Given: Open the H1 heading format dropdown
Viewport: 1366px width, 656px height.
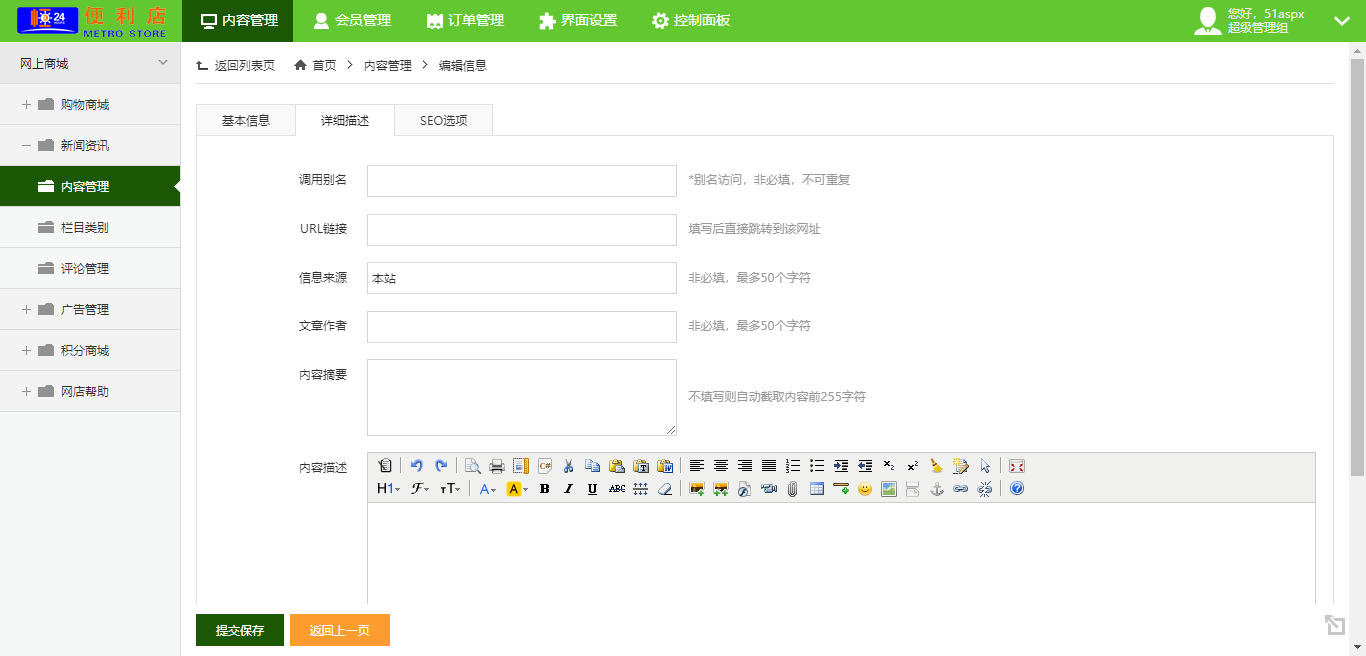Looking at the screenshot, I should pyautogui.click(x=388, y=489).
